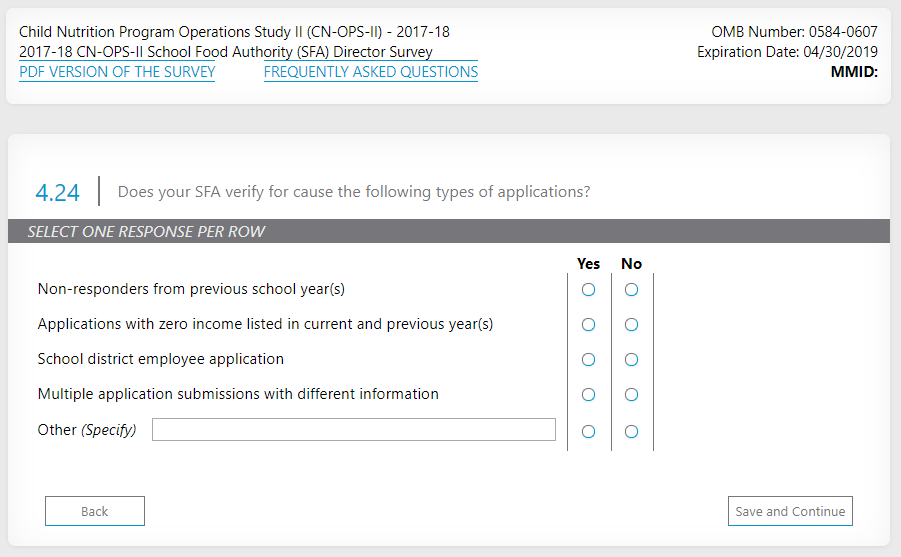Click the No column header
This screenshot has height=557, width=901.
click(631, 264)
